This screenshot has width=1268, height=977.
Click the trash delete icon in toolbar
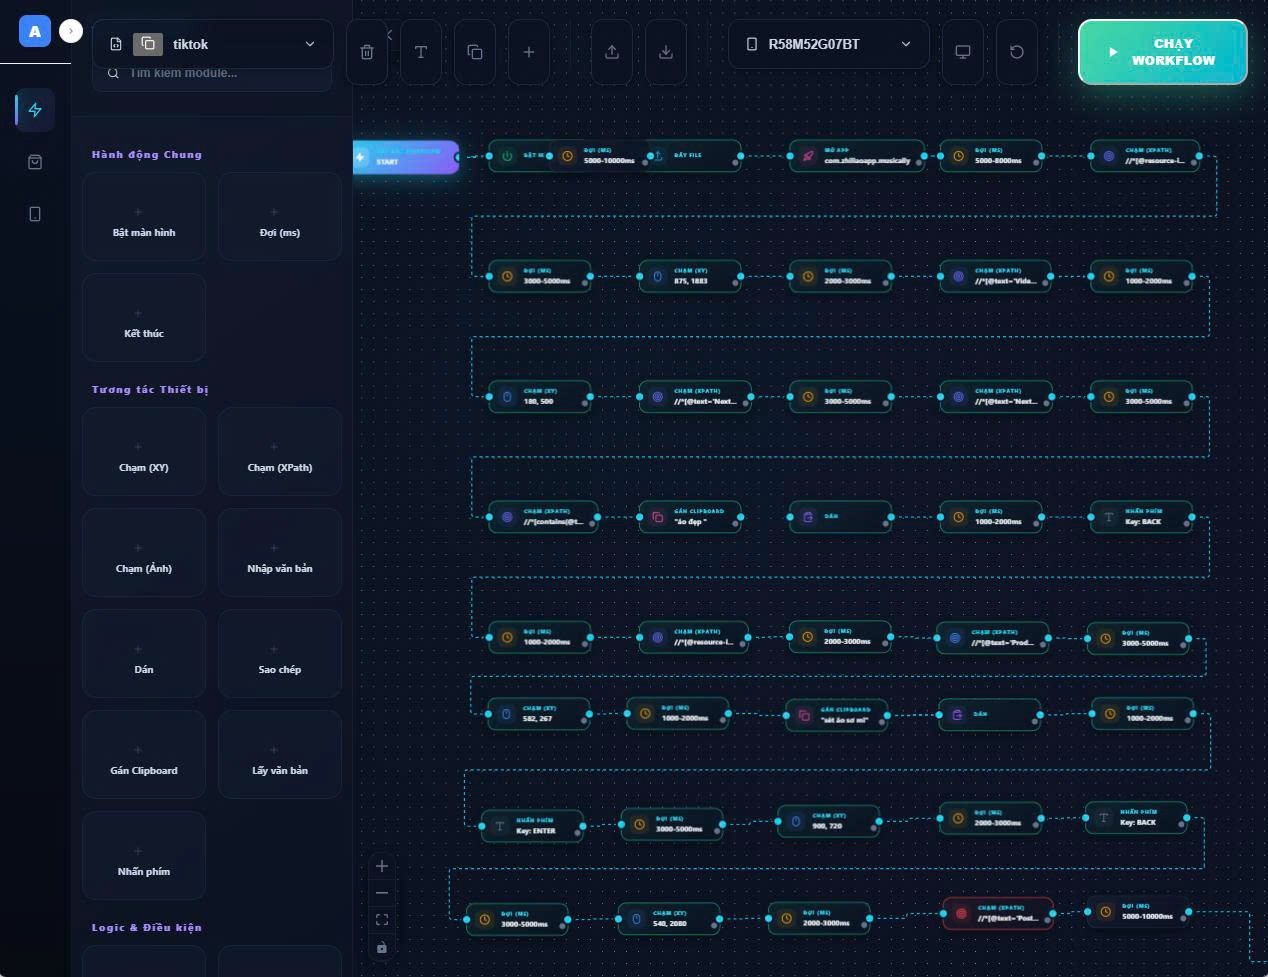pos(367,52)
